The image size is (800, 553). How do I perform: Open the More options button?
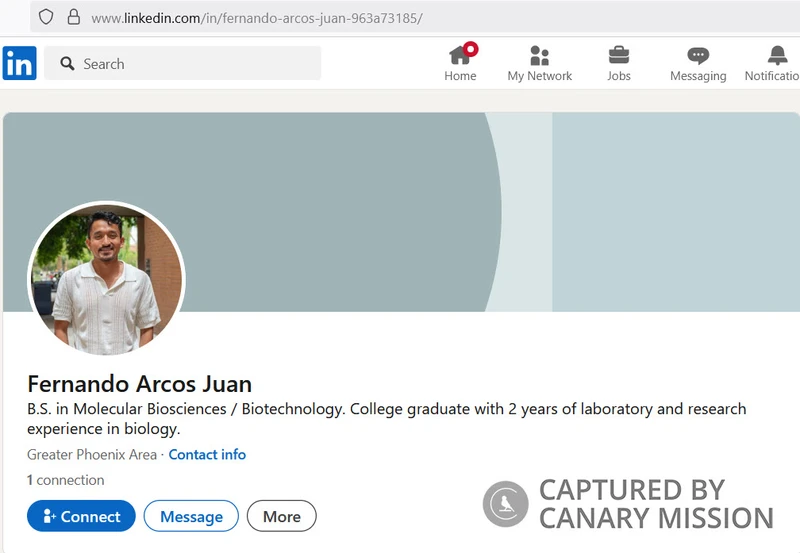coord(282,516)
